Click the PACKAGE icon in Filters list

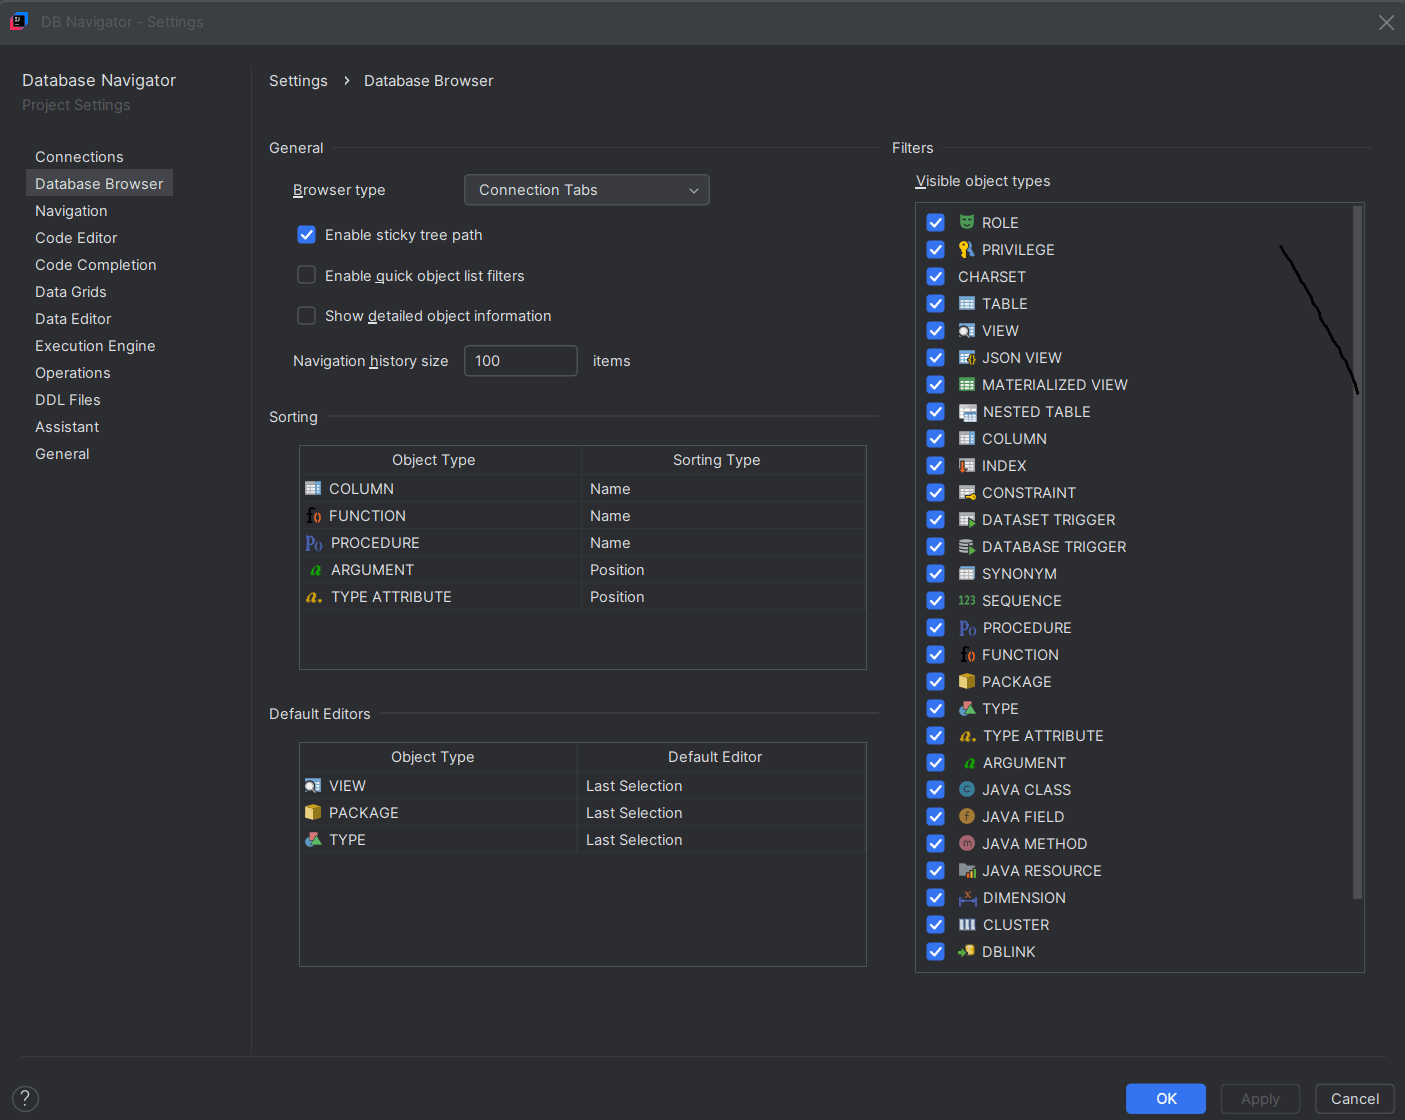(967, 681)
